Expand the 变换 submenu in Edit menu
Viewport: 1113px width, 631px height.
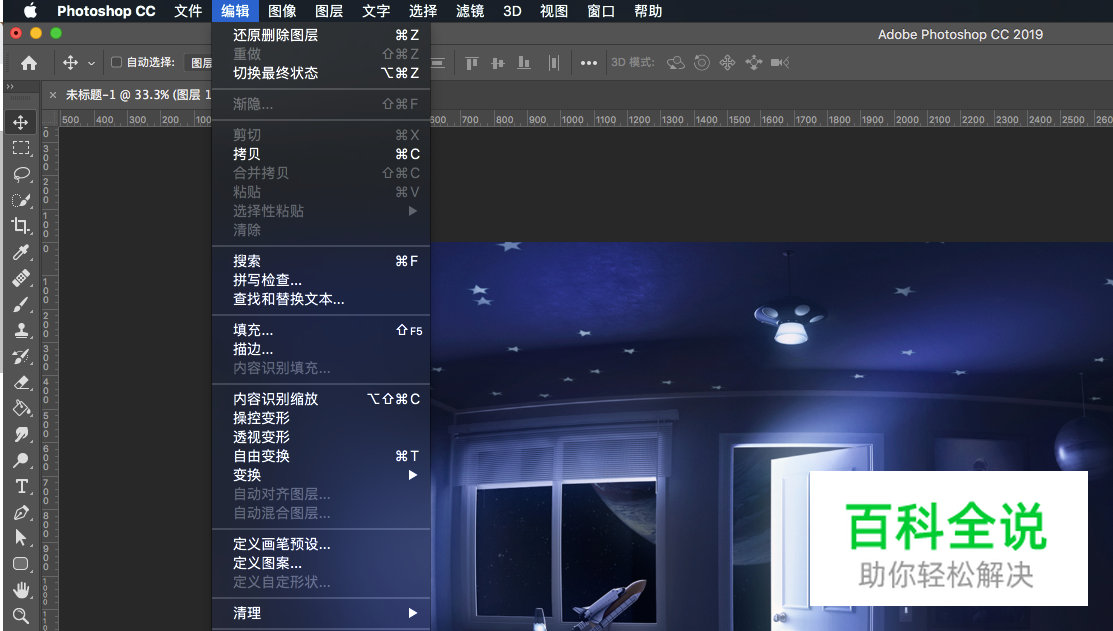[x=246, y=475]
